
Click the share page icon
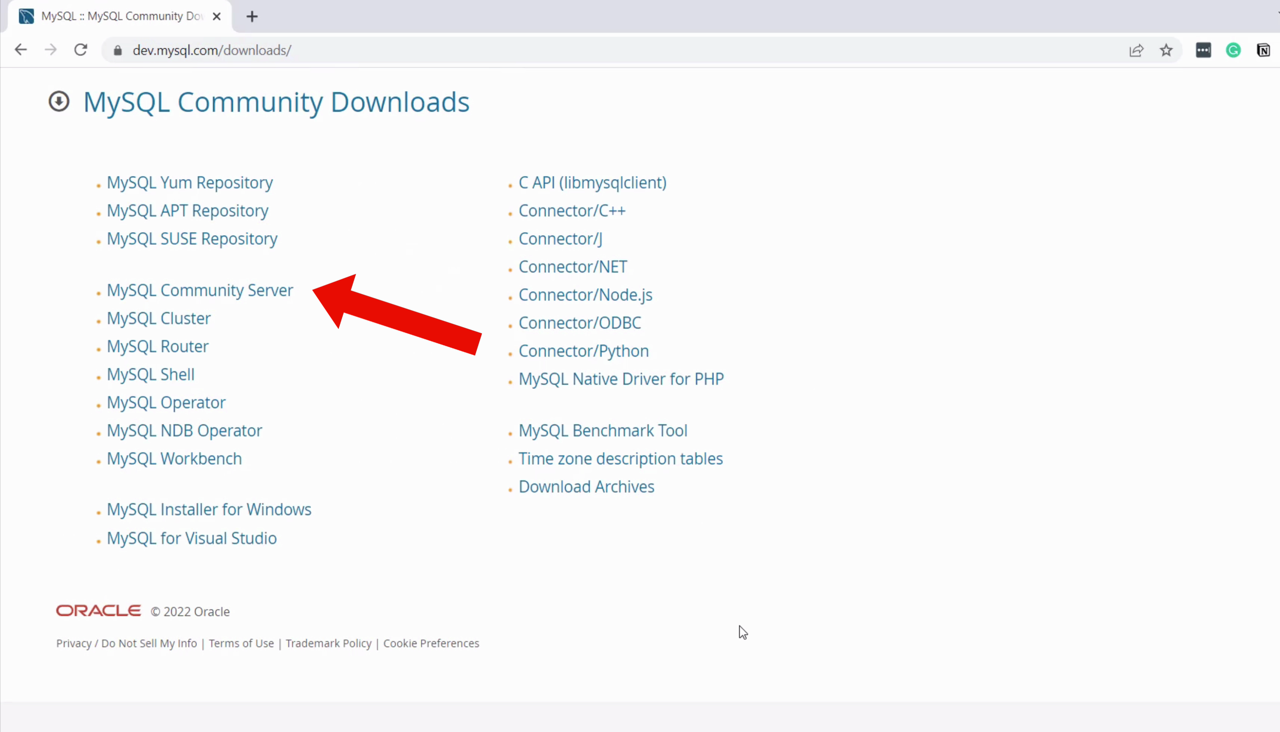(x=1136, y=50)
